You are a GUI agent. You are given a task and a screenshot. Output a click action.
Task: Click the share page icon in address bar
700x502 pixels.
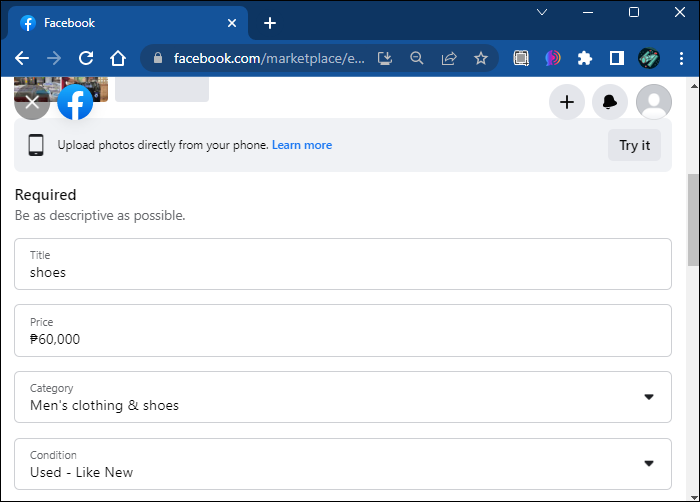(x=449, y=58)
